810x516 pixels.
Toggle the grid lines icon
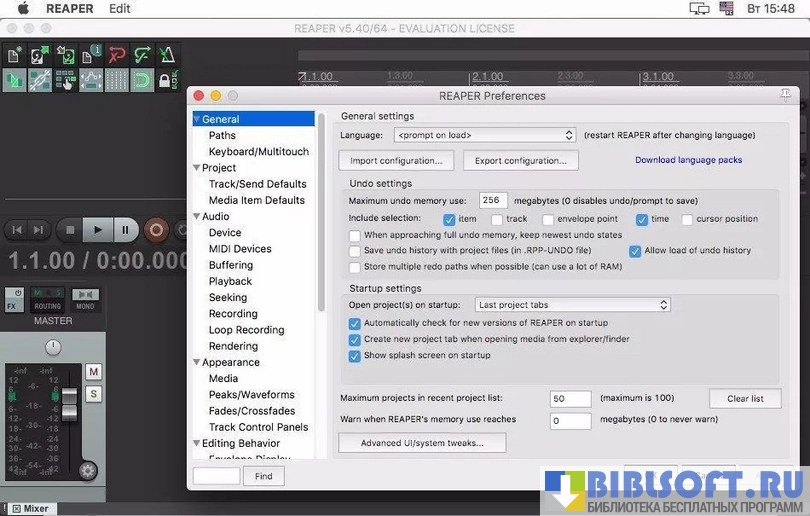[x=116, y=80]
